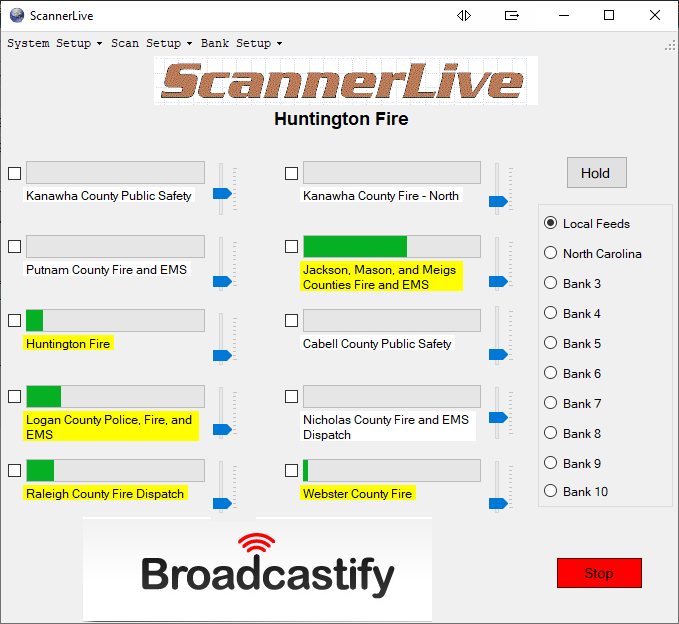
Task: Click the Logan County volume slider thumb
Action: [x=222, y=430]
